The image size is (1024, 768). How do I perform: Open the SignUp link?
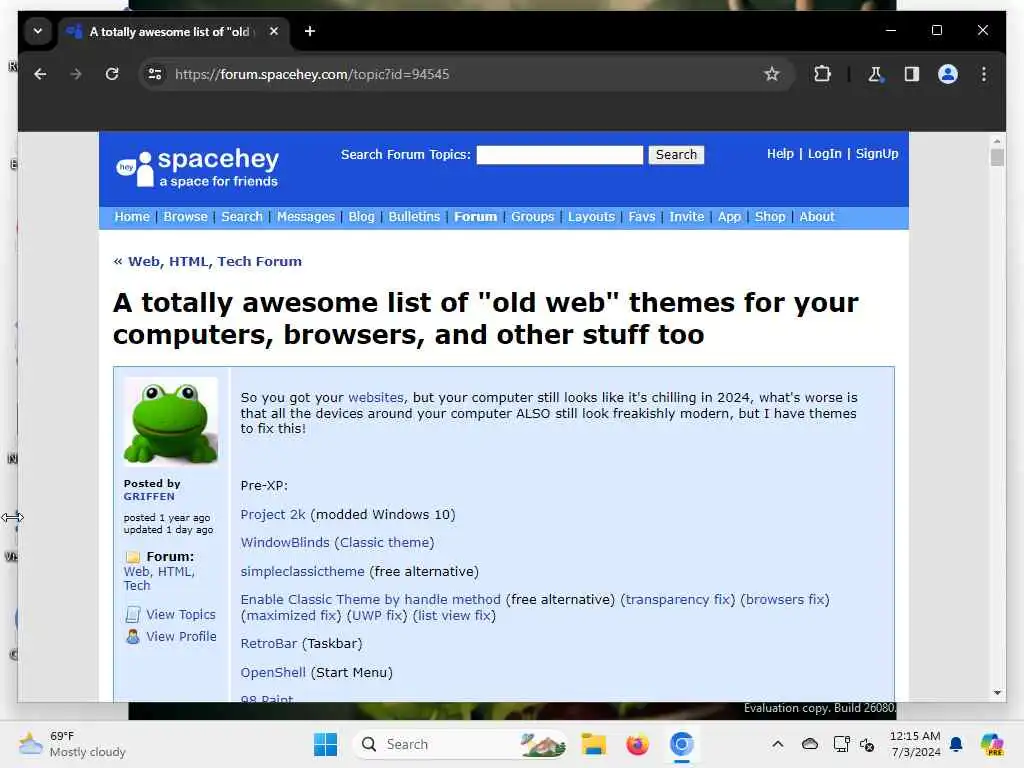pyautogui.click(x=876, y=154)
